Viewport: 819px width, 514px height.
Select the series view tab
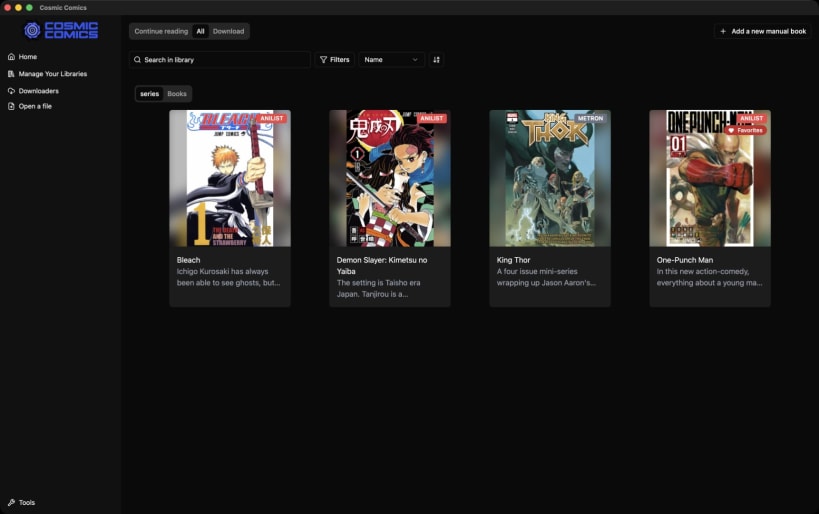pos(149,94)
